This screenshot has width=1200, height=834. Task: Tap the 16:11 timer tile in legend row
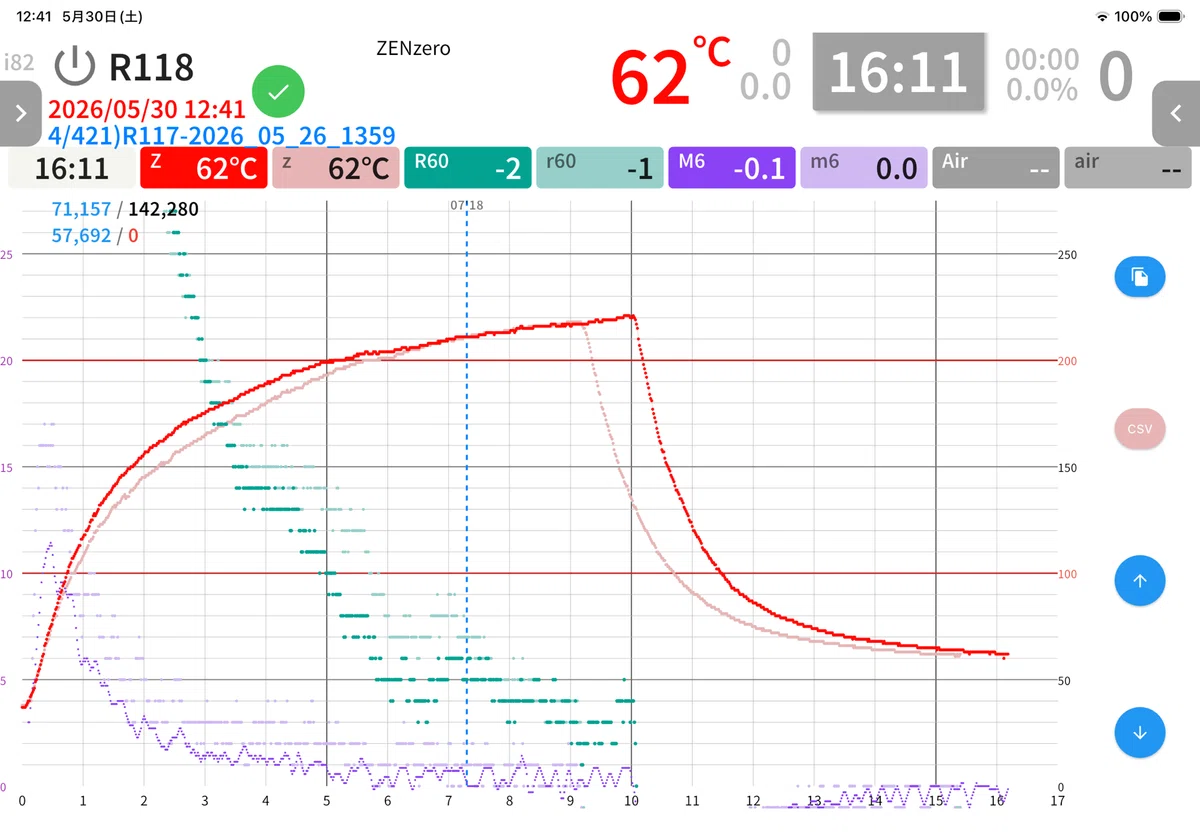pos(71,168)
